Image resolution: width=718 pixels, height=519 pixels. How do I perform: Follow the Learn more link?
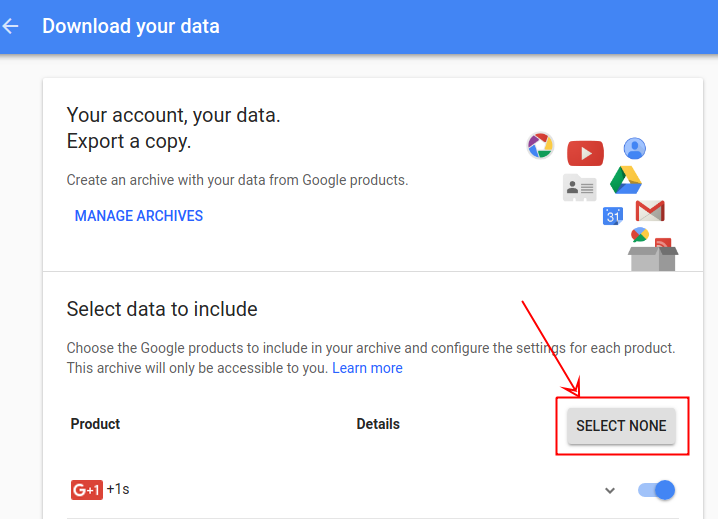click(367, 368)
